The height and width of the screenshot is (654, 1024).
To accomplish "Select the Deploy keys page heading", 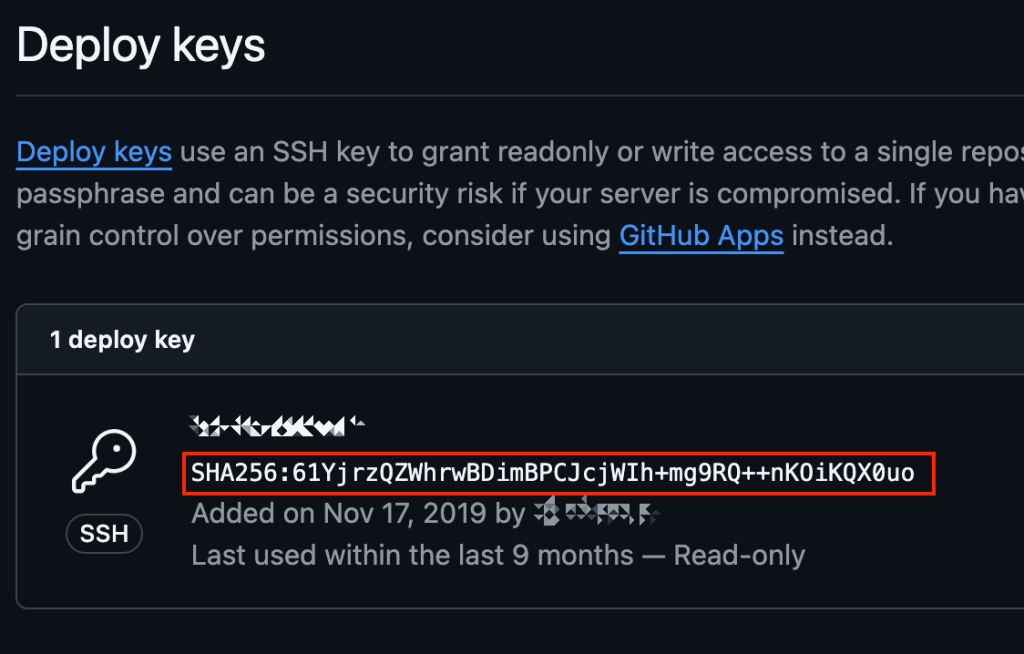I will point(140,44).
